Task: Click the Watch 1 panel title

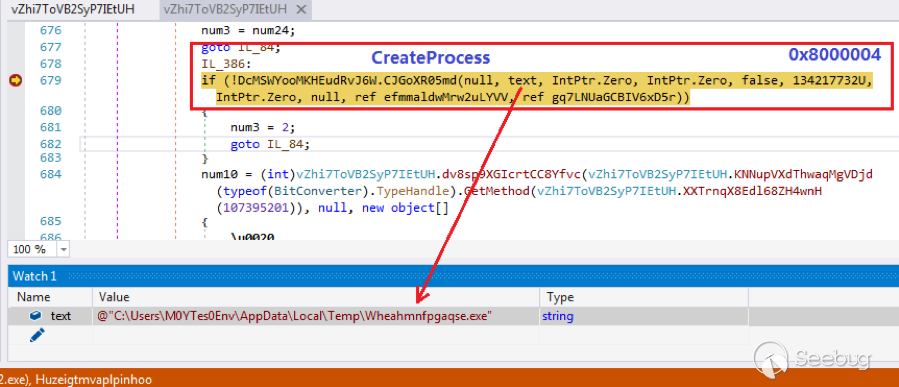Action: point(35,276)
